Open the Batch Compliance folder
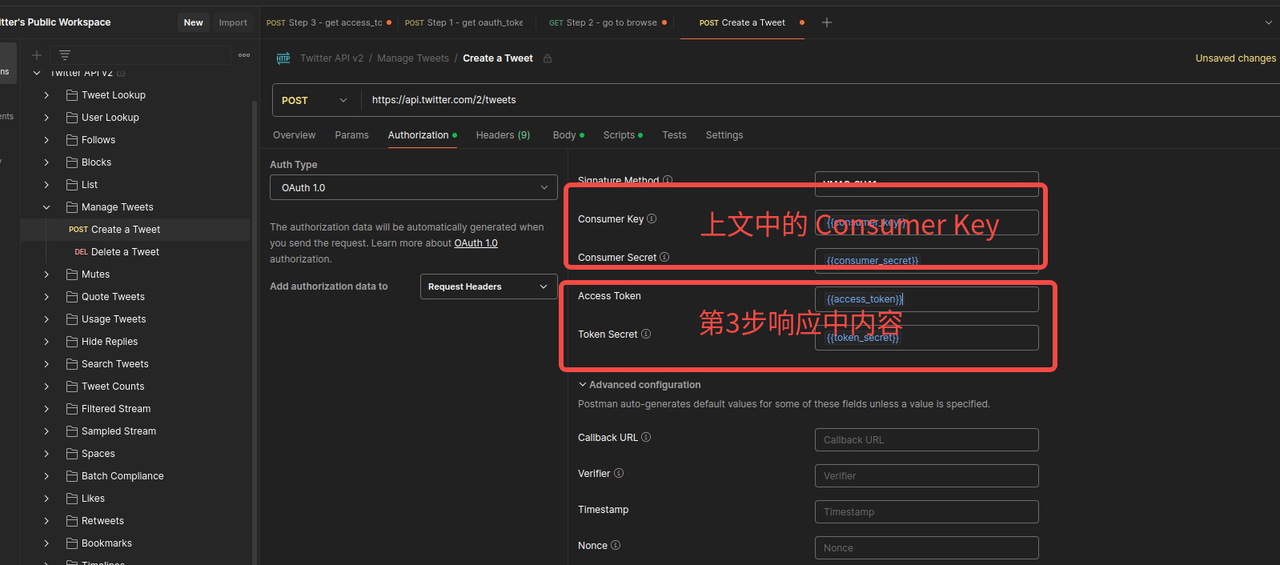The height and width of the screenshot is (565, 1280). pos(122,476)
